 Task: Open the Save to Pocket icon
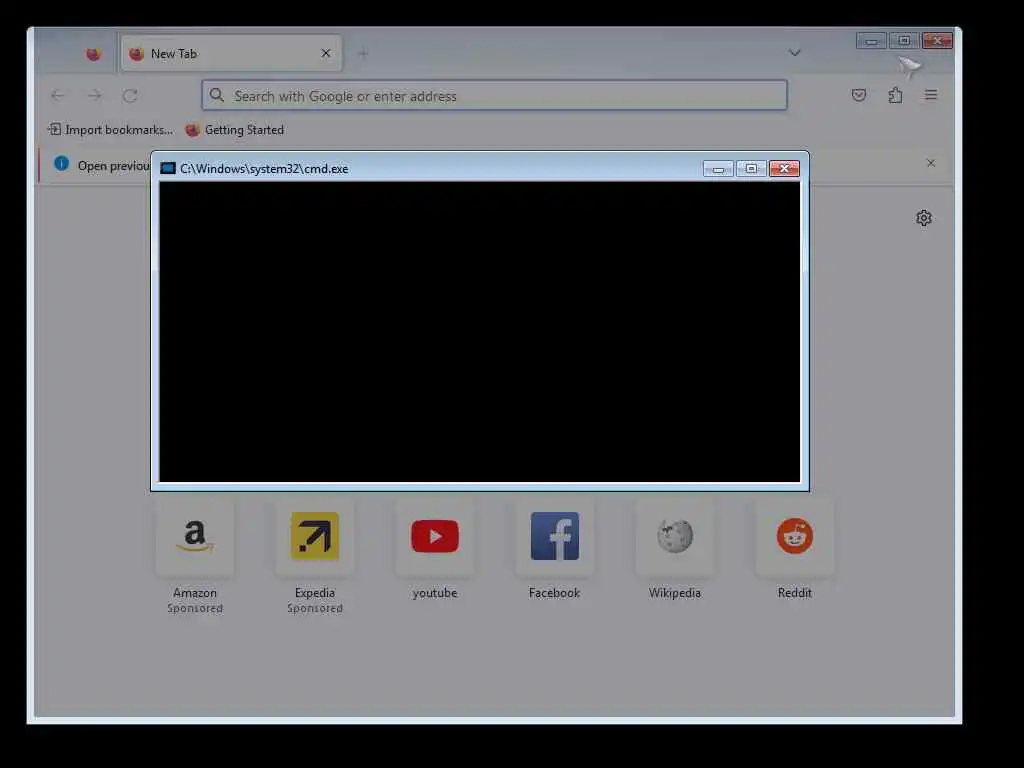[859, 95]
